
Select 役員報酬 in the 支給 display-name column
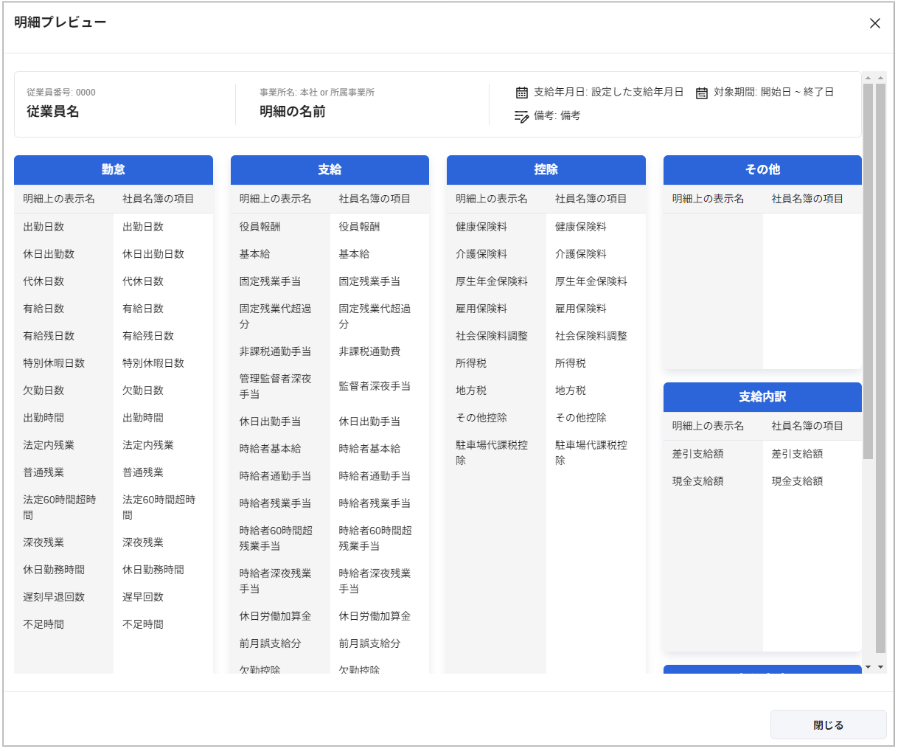point(259,227)
